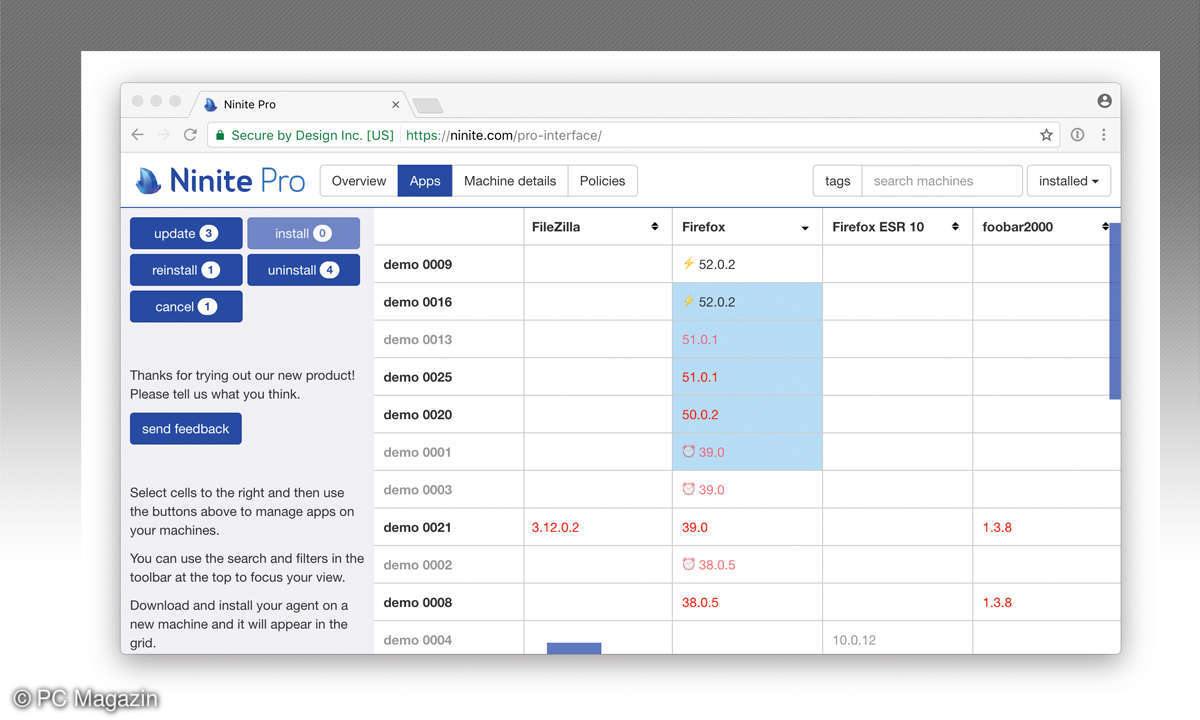Image resolution: width=1200 pixels, height=720 pixels.
Task: Bookmark page with star icon
Action: (1046, 135)
